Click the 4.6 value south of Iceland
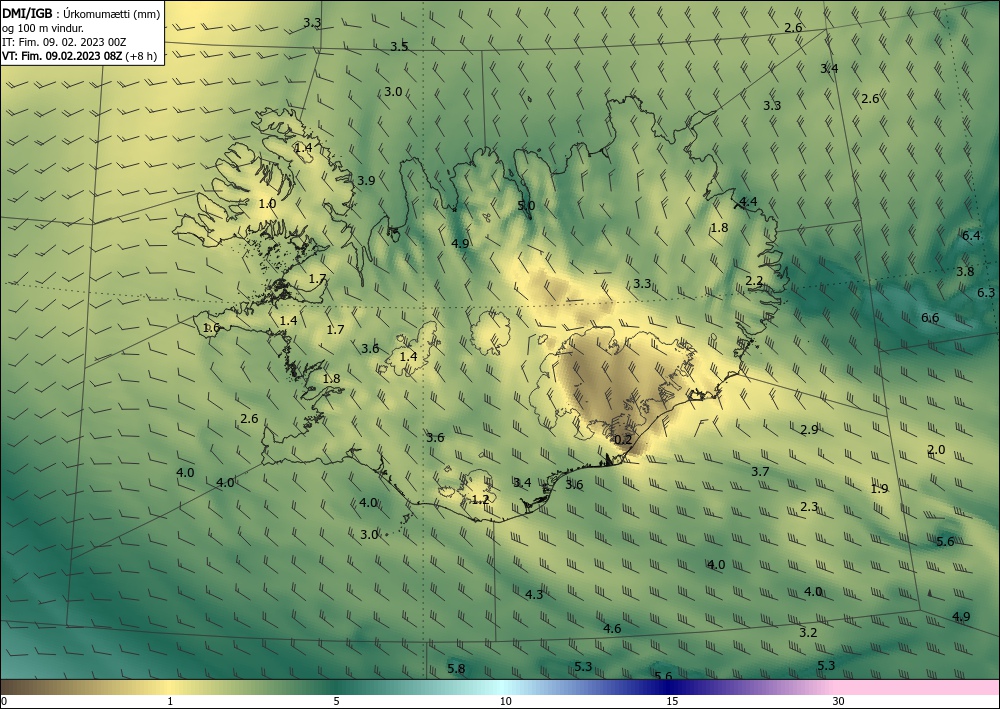The height and width of the screenshot is (709, 1000). coord(612,629)
